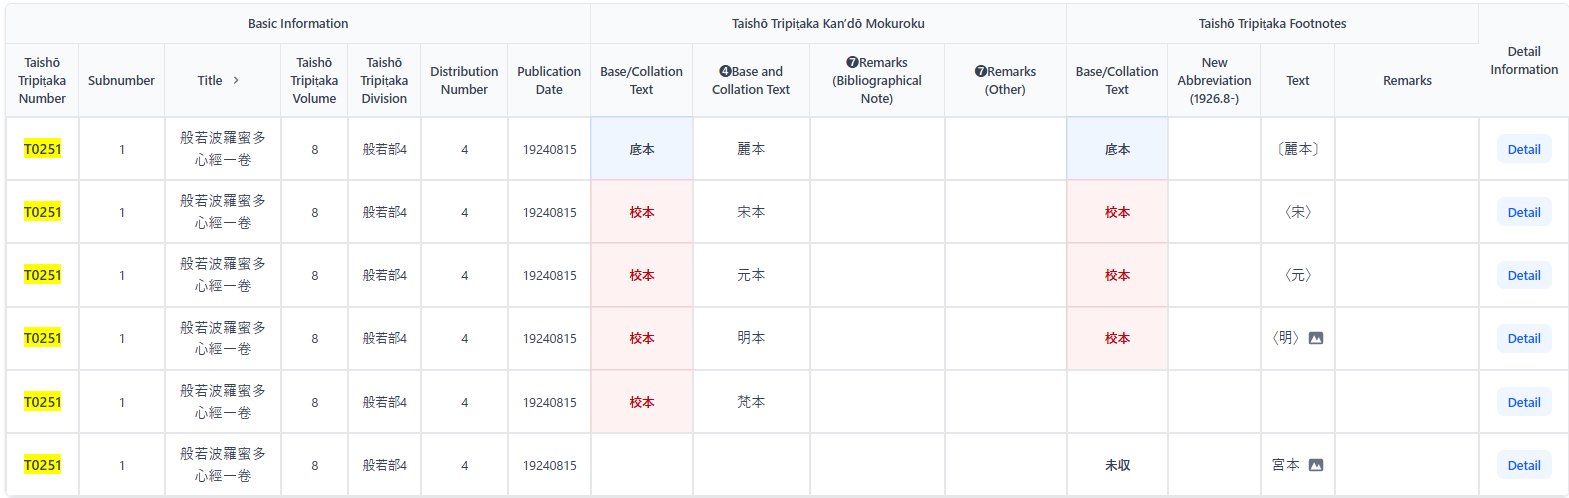Click the red 校本 cell beside 梵本

[x=641, y=402]
